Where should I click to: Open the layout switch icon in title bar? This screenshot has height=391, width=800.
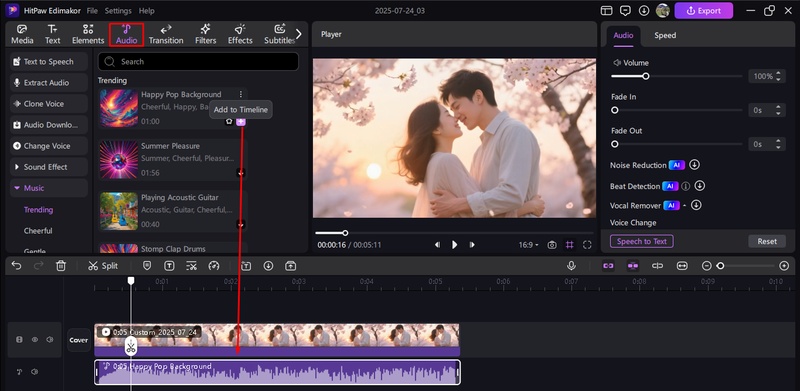point(607,11)
